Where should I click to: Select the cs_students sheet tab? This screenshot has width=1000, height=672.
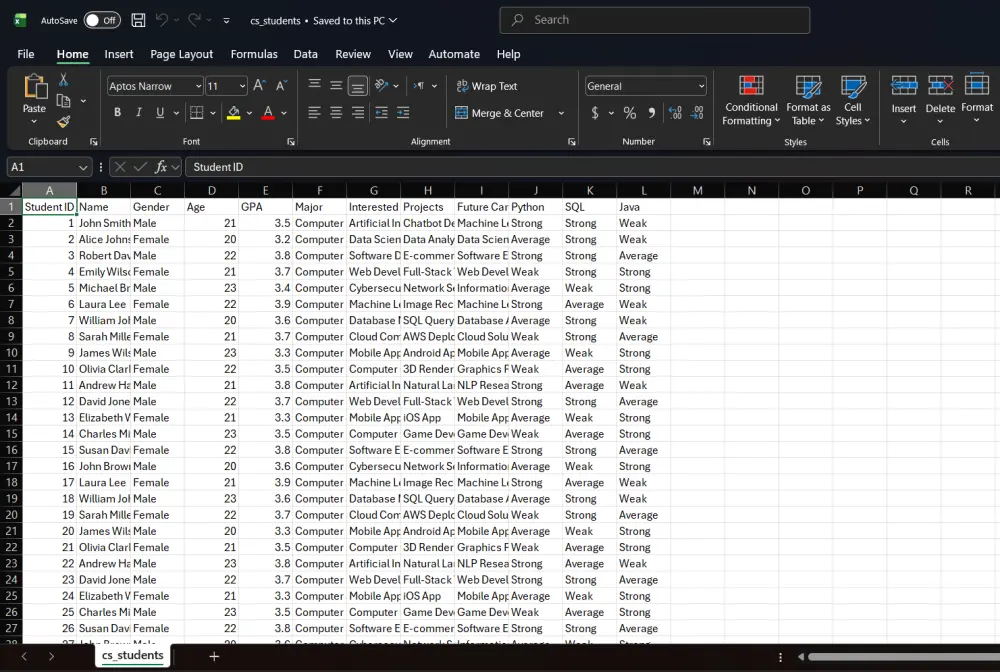point(133,655)
